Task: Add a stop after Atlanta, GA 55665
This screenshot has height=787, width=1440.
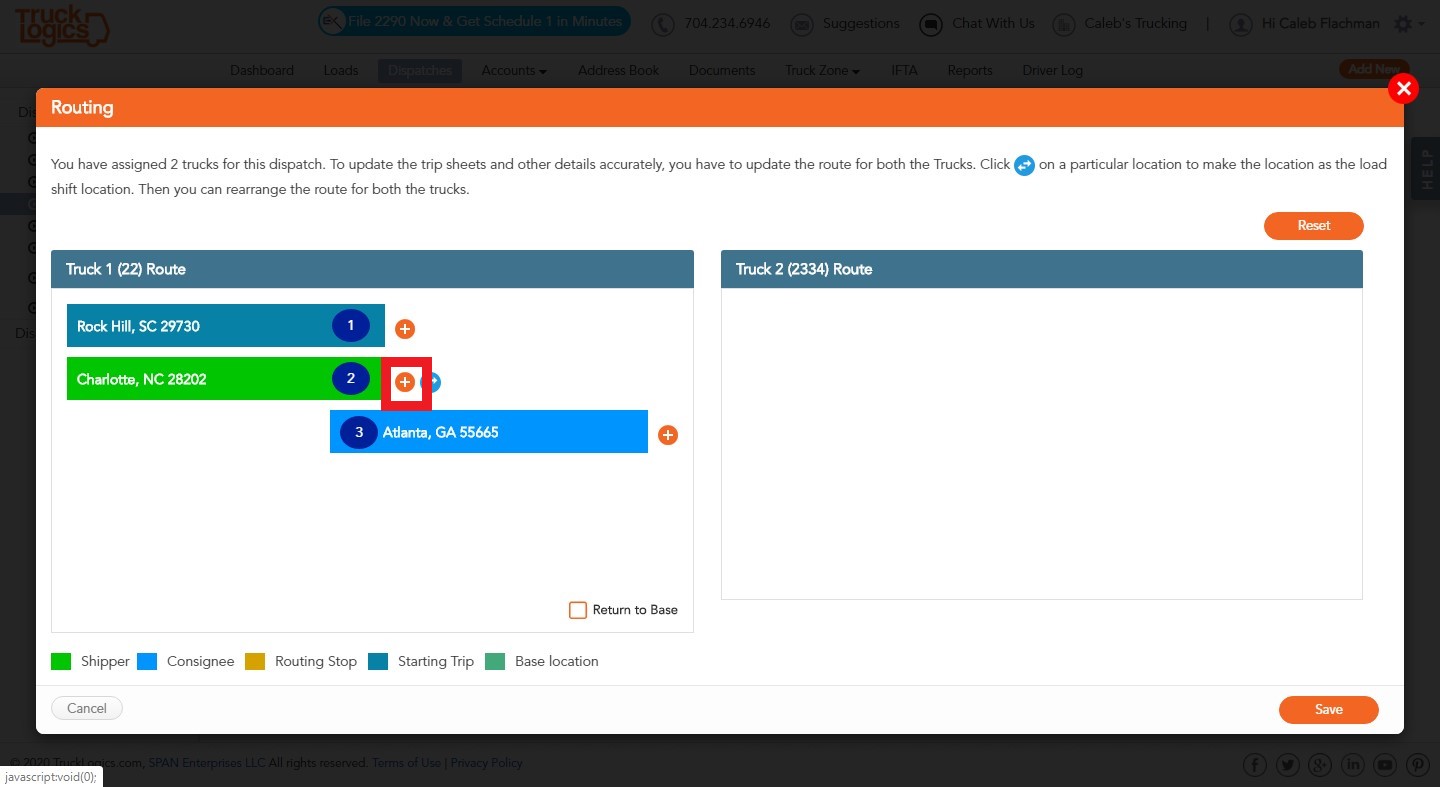Action: (668, 435)
